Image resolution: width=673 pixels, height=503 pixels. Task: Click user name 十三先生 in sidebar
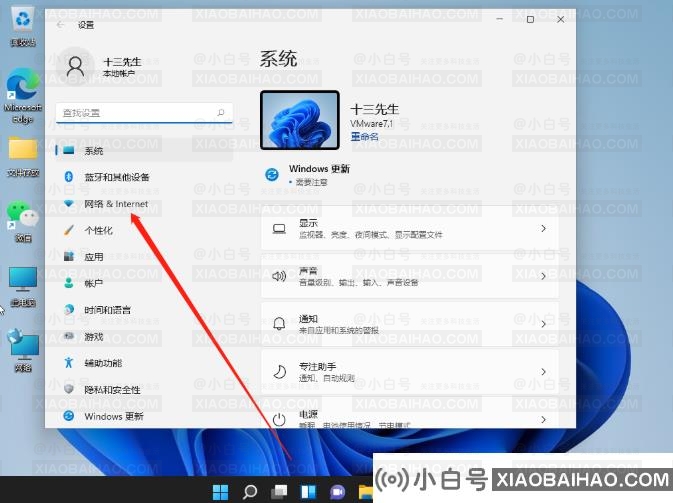coord(123,62)
